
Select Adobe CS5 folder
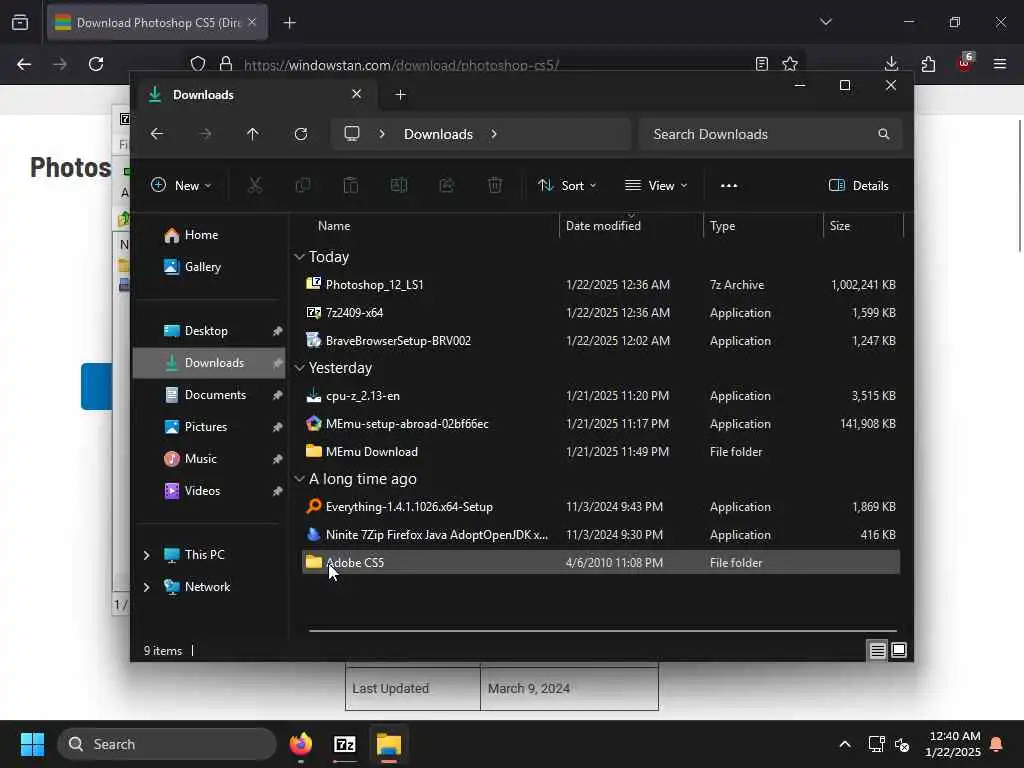(601, 562)
